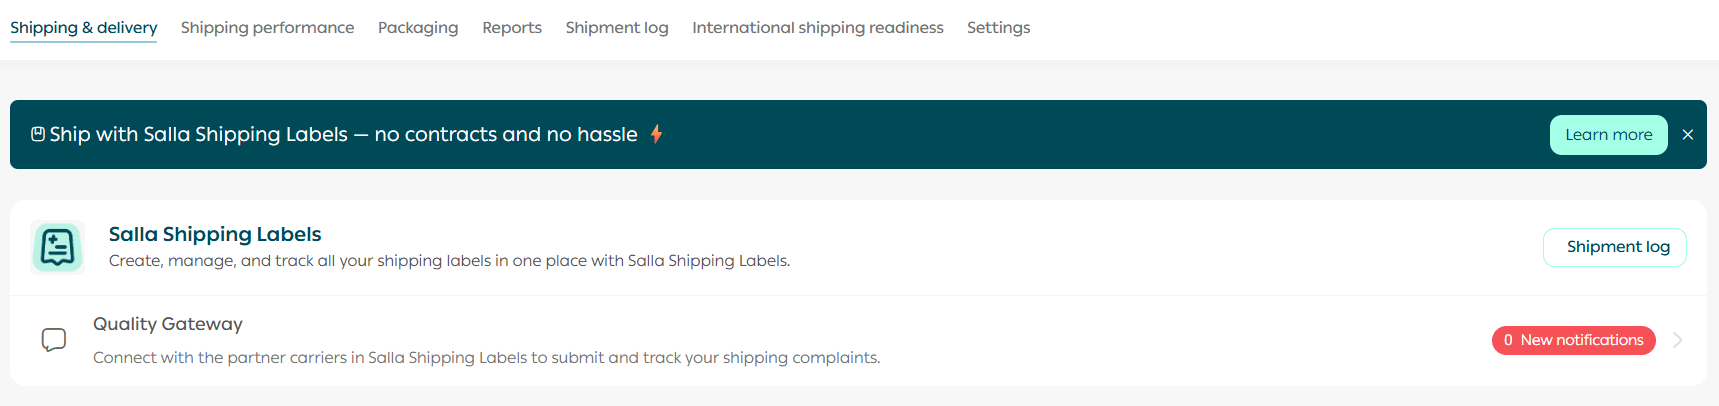Select the Shipment log tab
The height and width of the screenshot is (406, 1719).
point(617,28)
